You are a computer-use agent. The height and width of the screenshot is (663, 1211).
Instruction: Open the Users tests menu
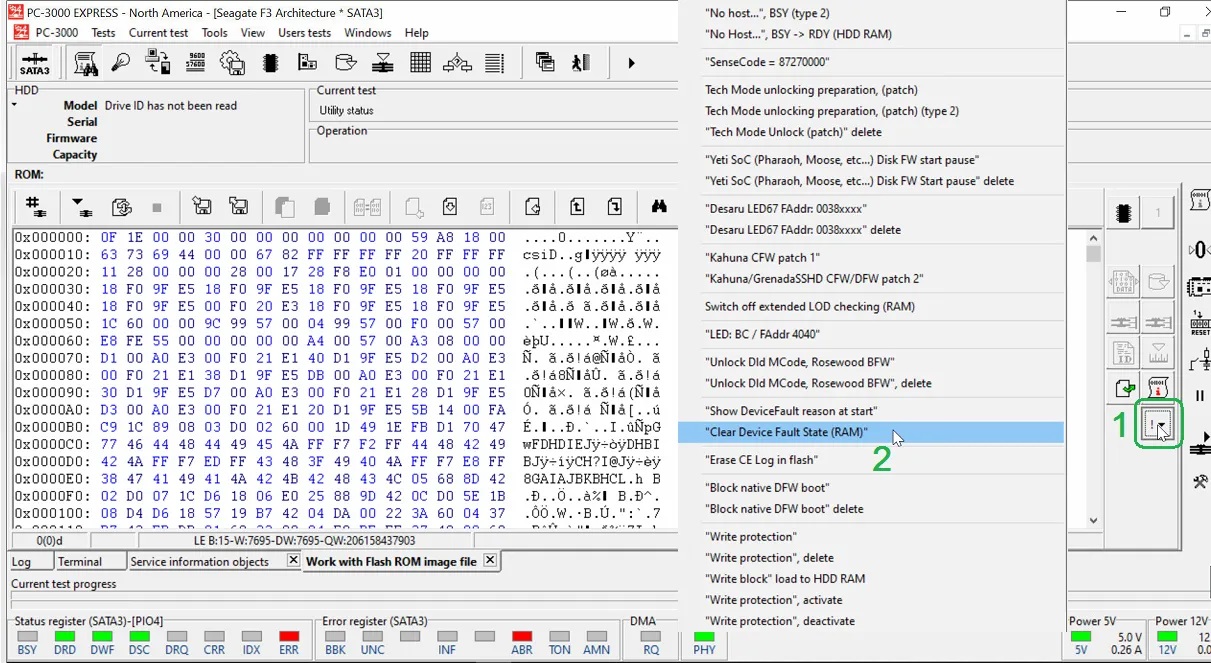pyautogui.click(x=304, y=33)
